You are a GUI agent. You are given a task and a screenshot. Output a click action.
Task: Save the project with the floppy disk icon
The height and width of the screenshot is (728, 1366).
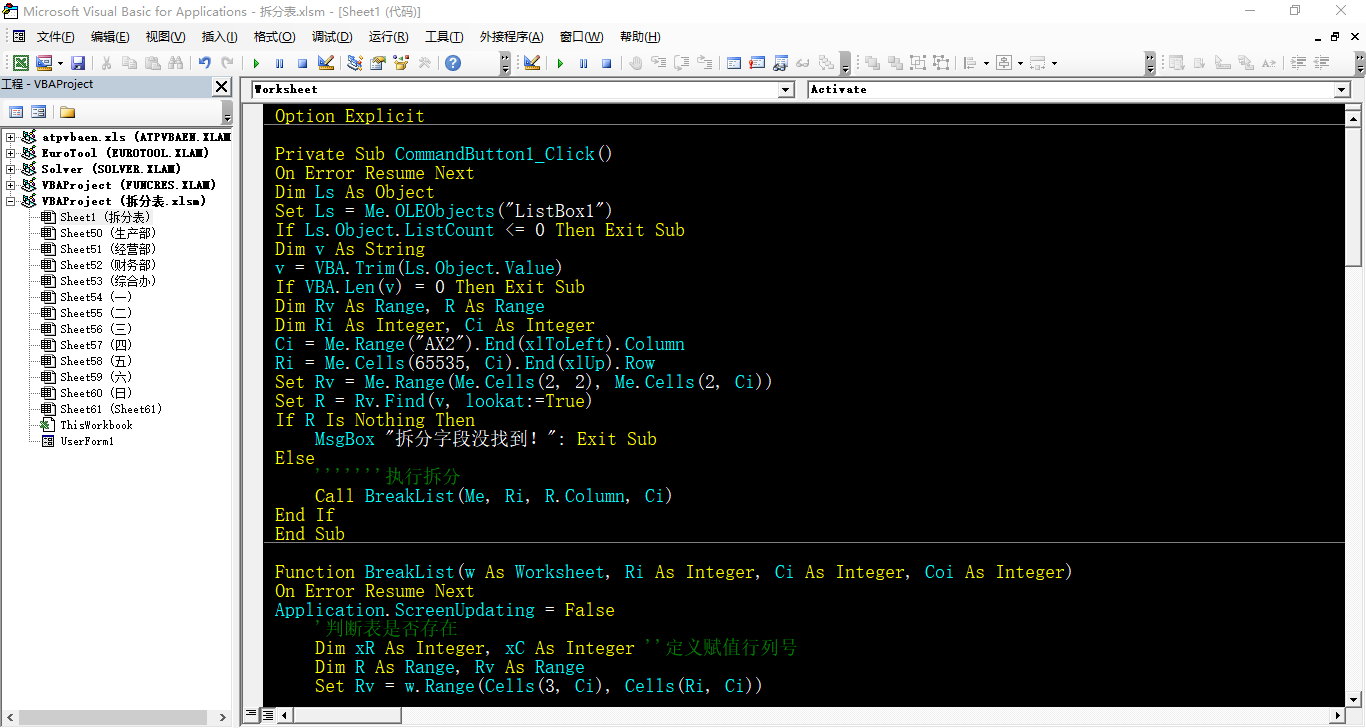(78, 63)
